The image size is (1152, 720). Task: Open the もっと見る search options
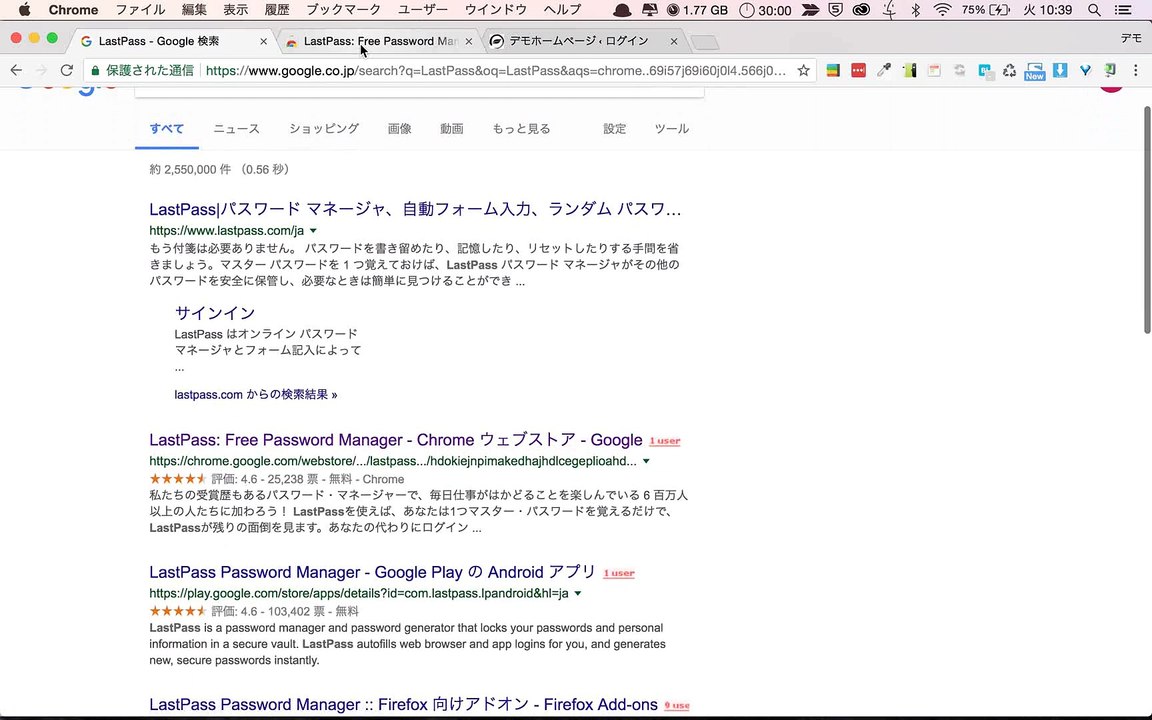coord(521,129)
